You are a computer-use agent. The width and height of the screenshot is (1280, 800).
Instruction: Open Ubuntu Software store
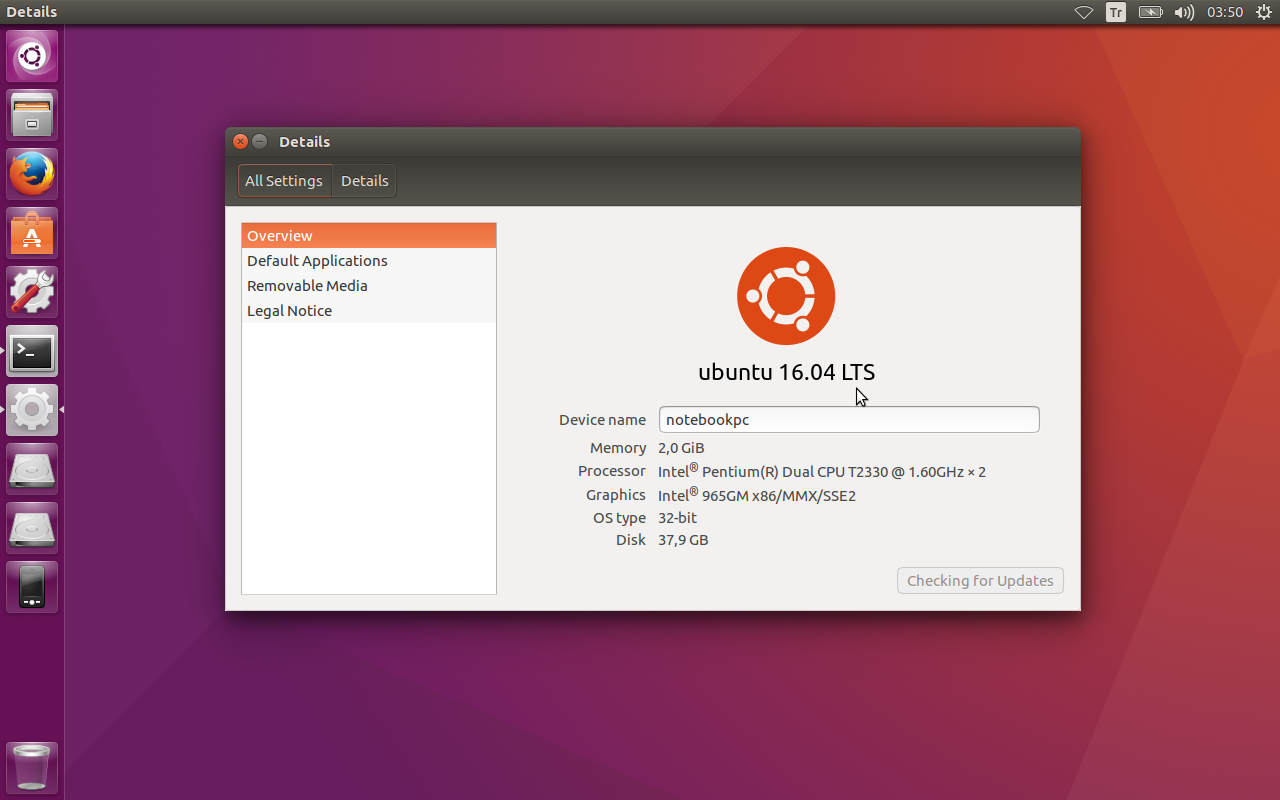(x=32, y=233)
